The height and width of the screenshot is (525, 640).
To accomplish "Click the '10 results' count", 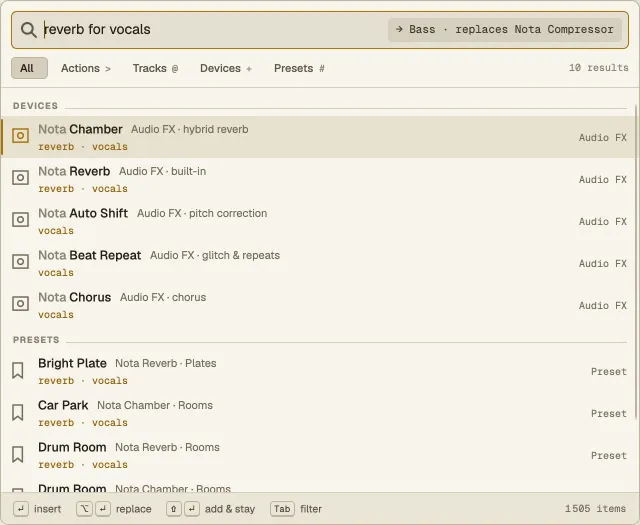I will coord(598,68).
